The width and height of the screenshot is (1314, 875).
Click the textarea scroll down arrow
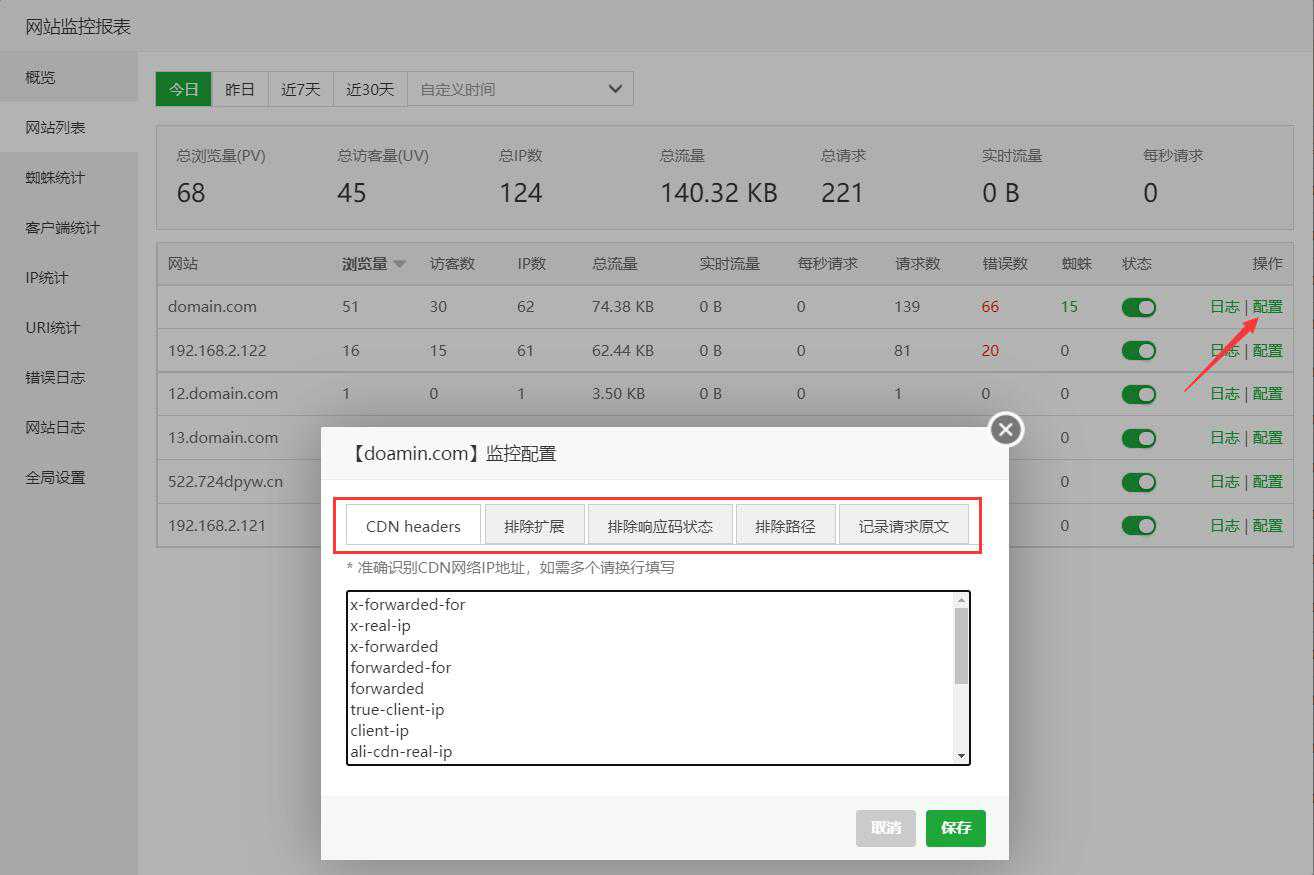coord(961,757)
